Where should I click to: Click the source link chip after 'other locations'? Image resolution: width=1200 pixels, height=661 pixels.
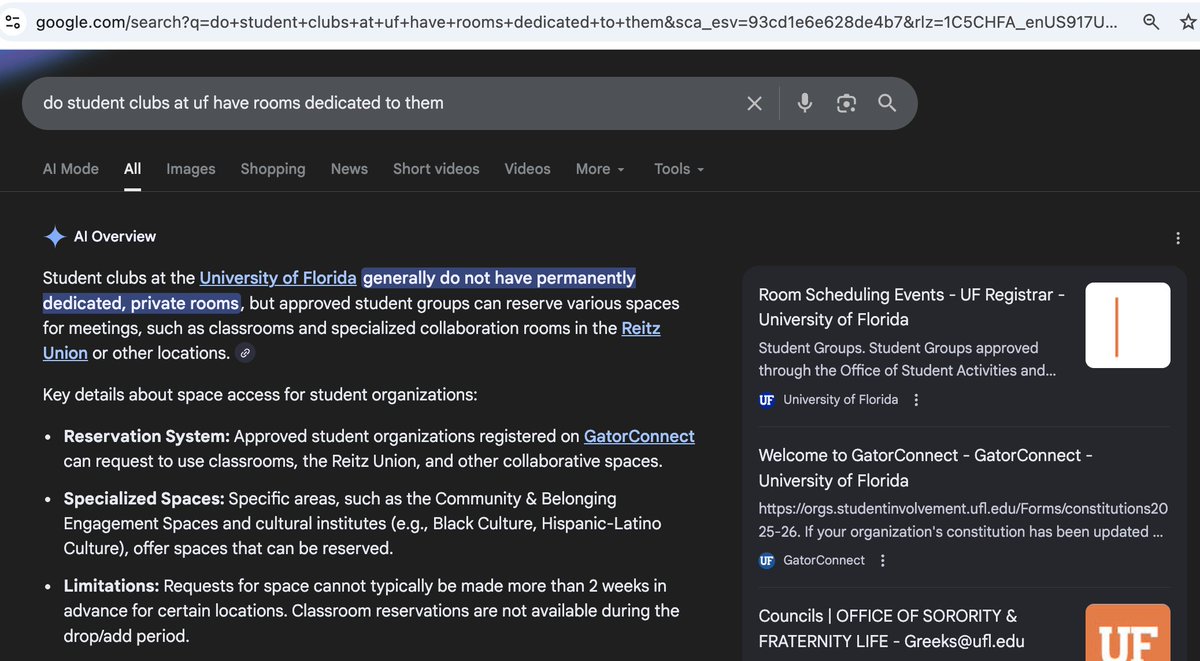tap(245, 353)
